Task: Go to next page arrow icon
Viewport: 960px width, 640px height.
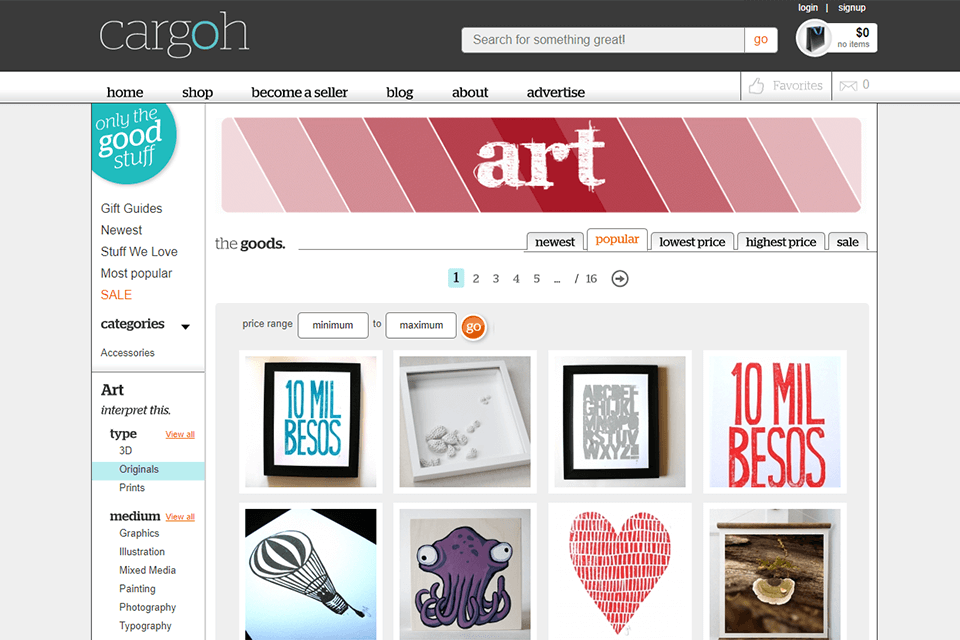Action: coord(620,279)
